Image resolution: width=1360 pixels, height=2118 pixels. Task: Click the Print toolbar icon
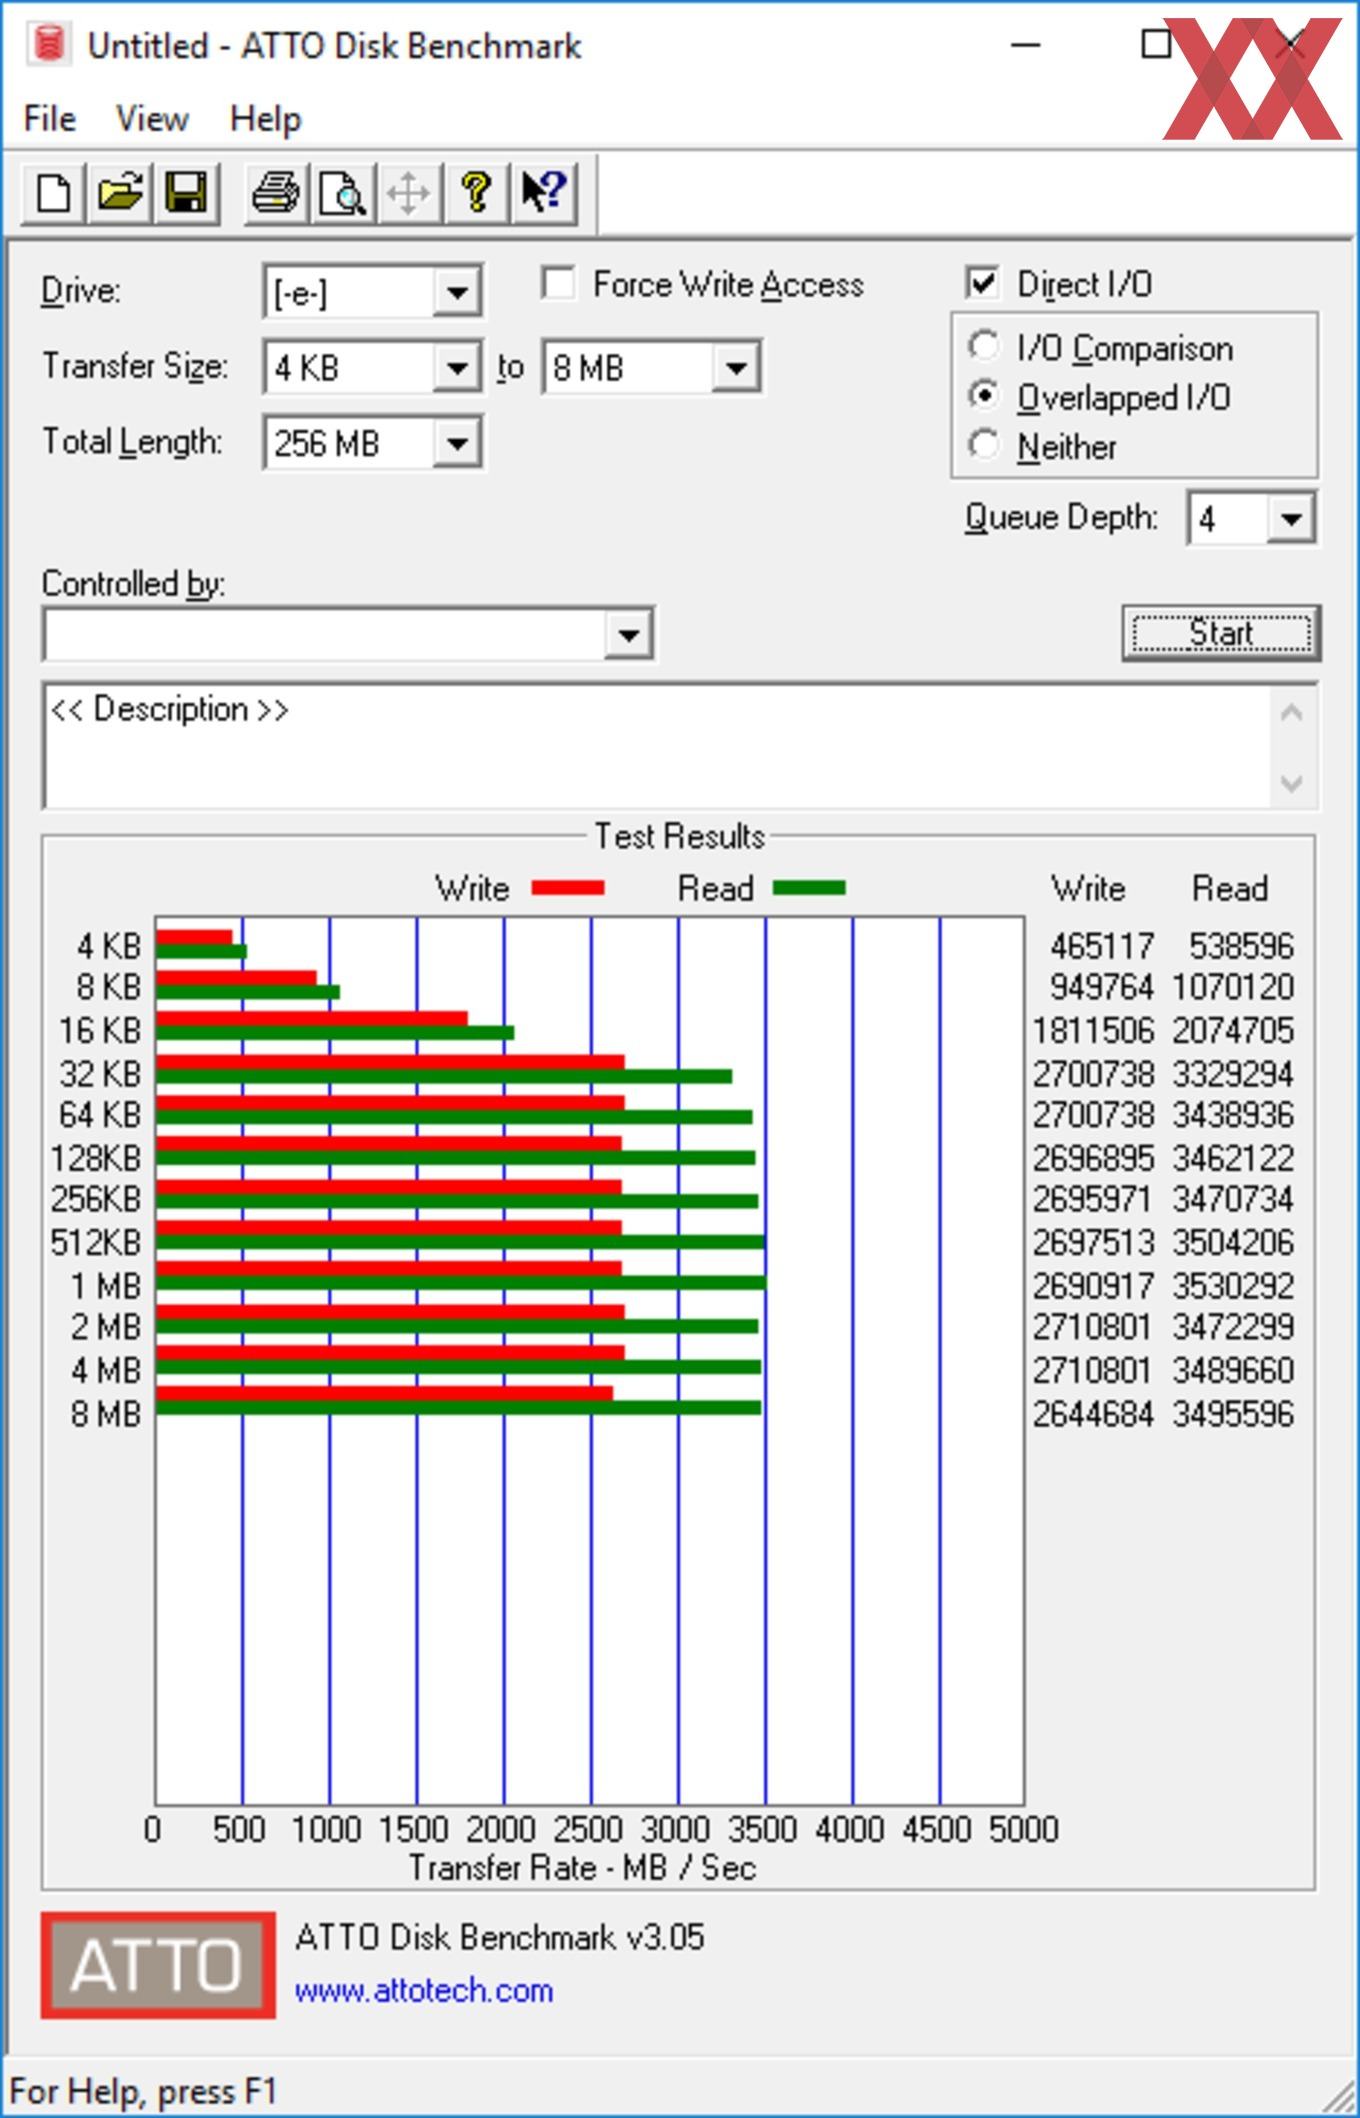click(275, 192)
